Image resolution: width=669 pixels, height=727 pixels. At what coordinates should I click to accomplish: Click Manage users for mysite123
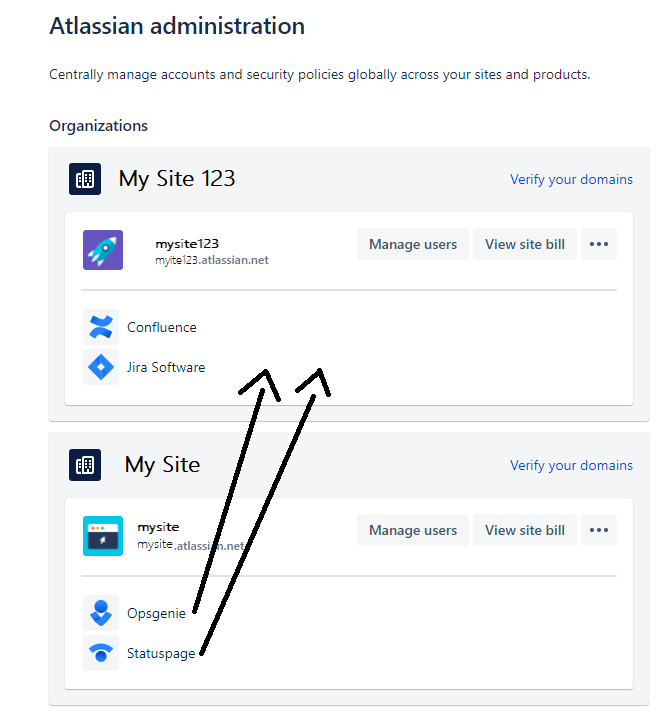click(413, 244)
